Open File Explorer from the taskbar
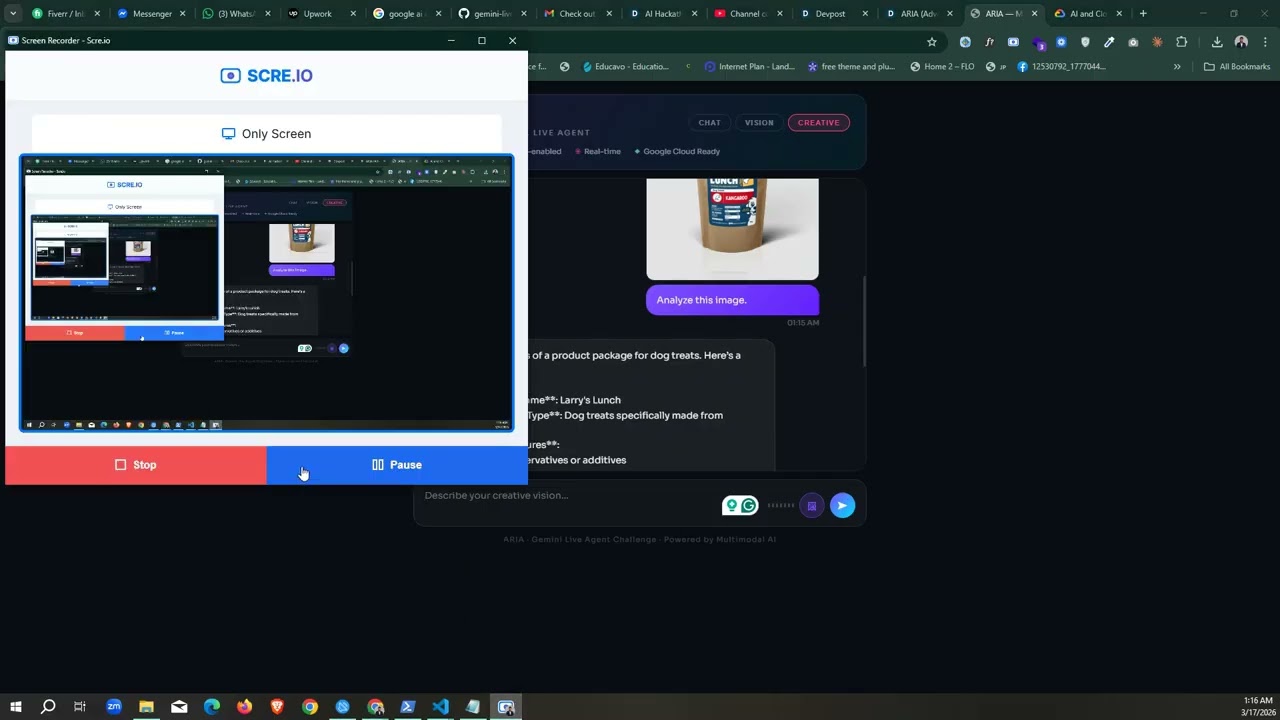This screenshot has height=720, width=1280. (x=146, y=707)
